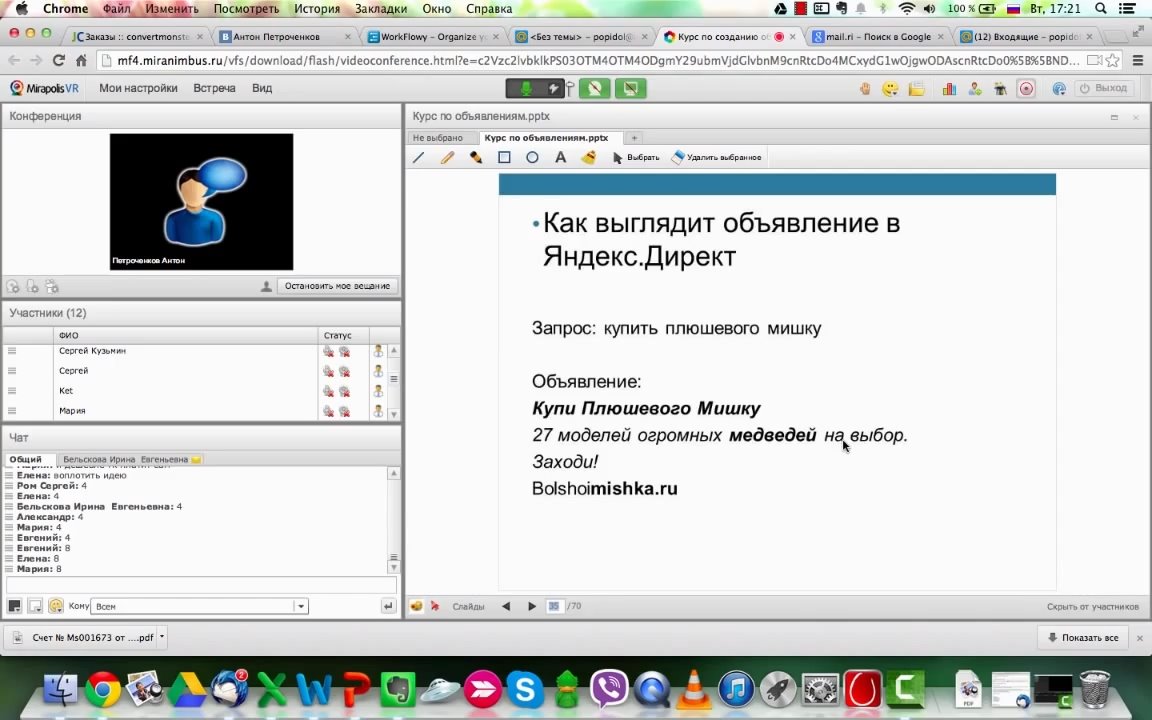Click the slides palette icon
This screenshot has width=1152, height=720.
click(416, 606)
